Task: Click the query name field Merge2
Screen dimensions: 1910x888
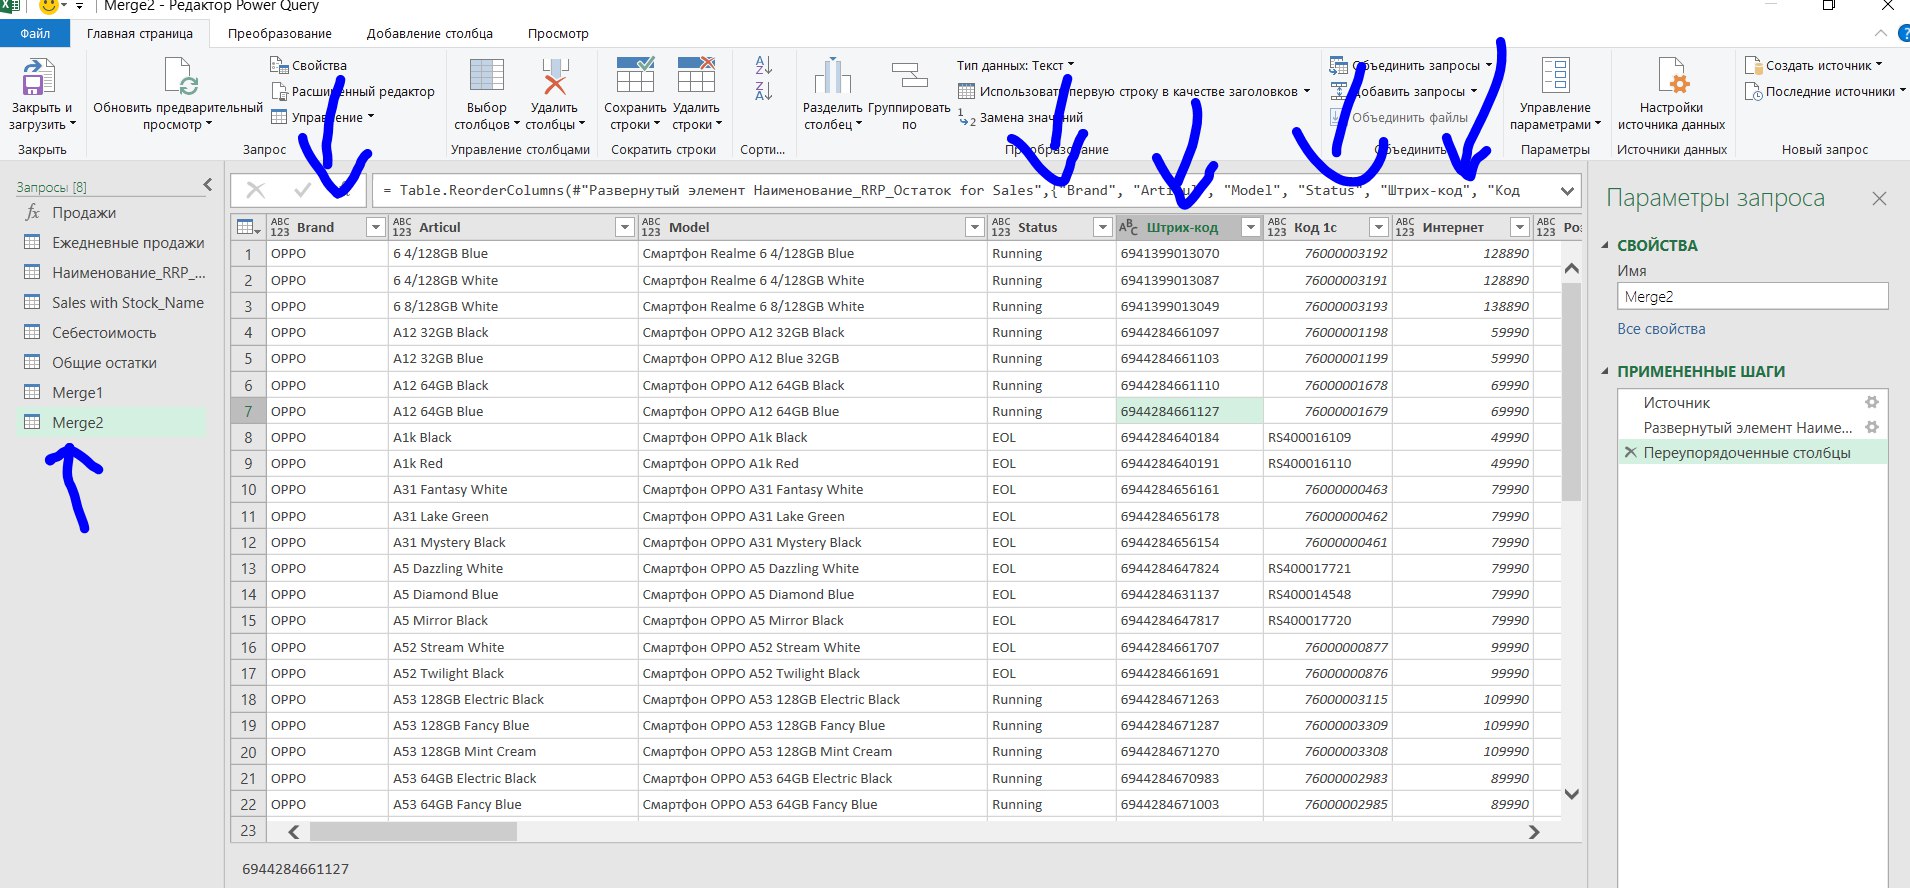Action: point(1752,296)
